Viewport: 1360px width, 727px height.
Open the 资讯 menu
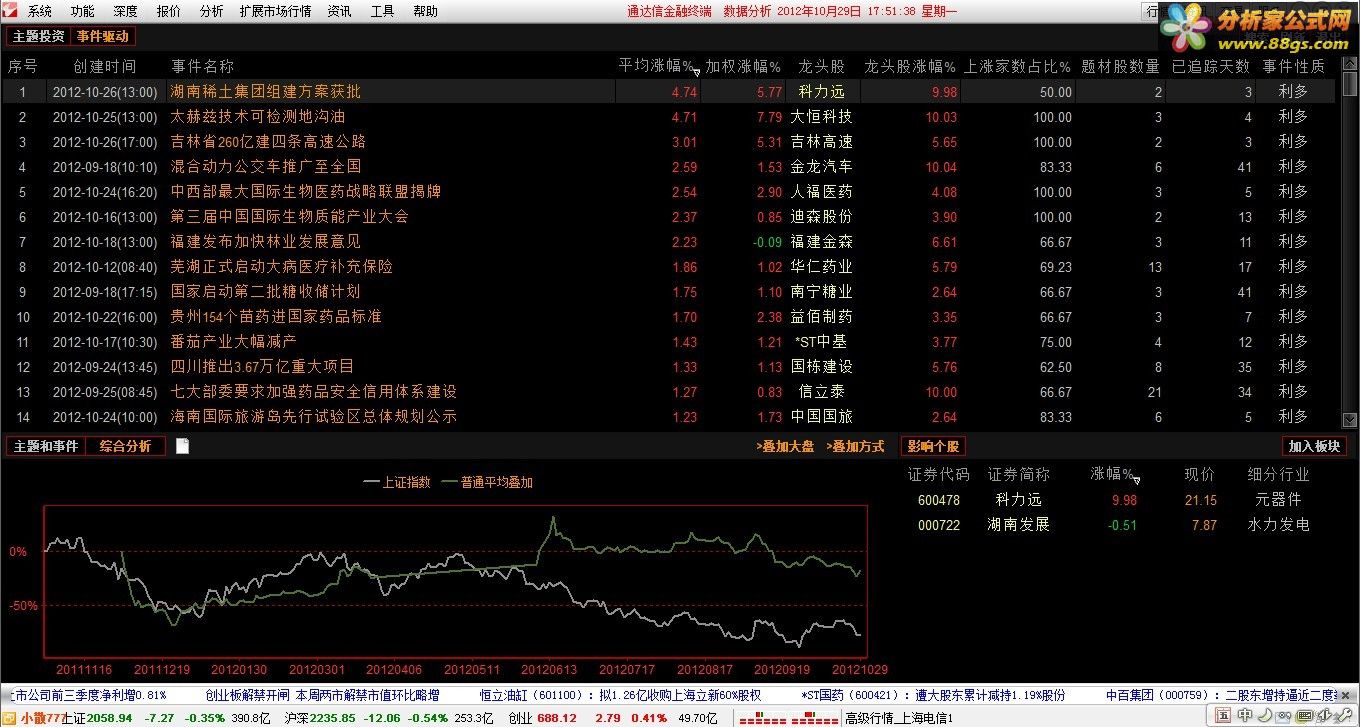[x=340, y=11]
